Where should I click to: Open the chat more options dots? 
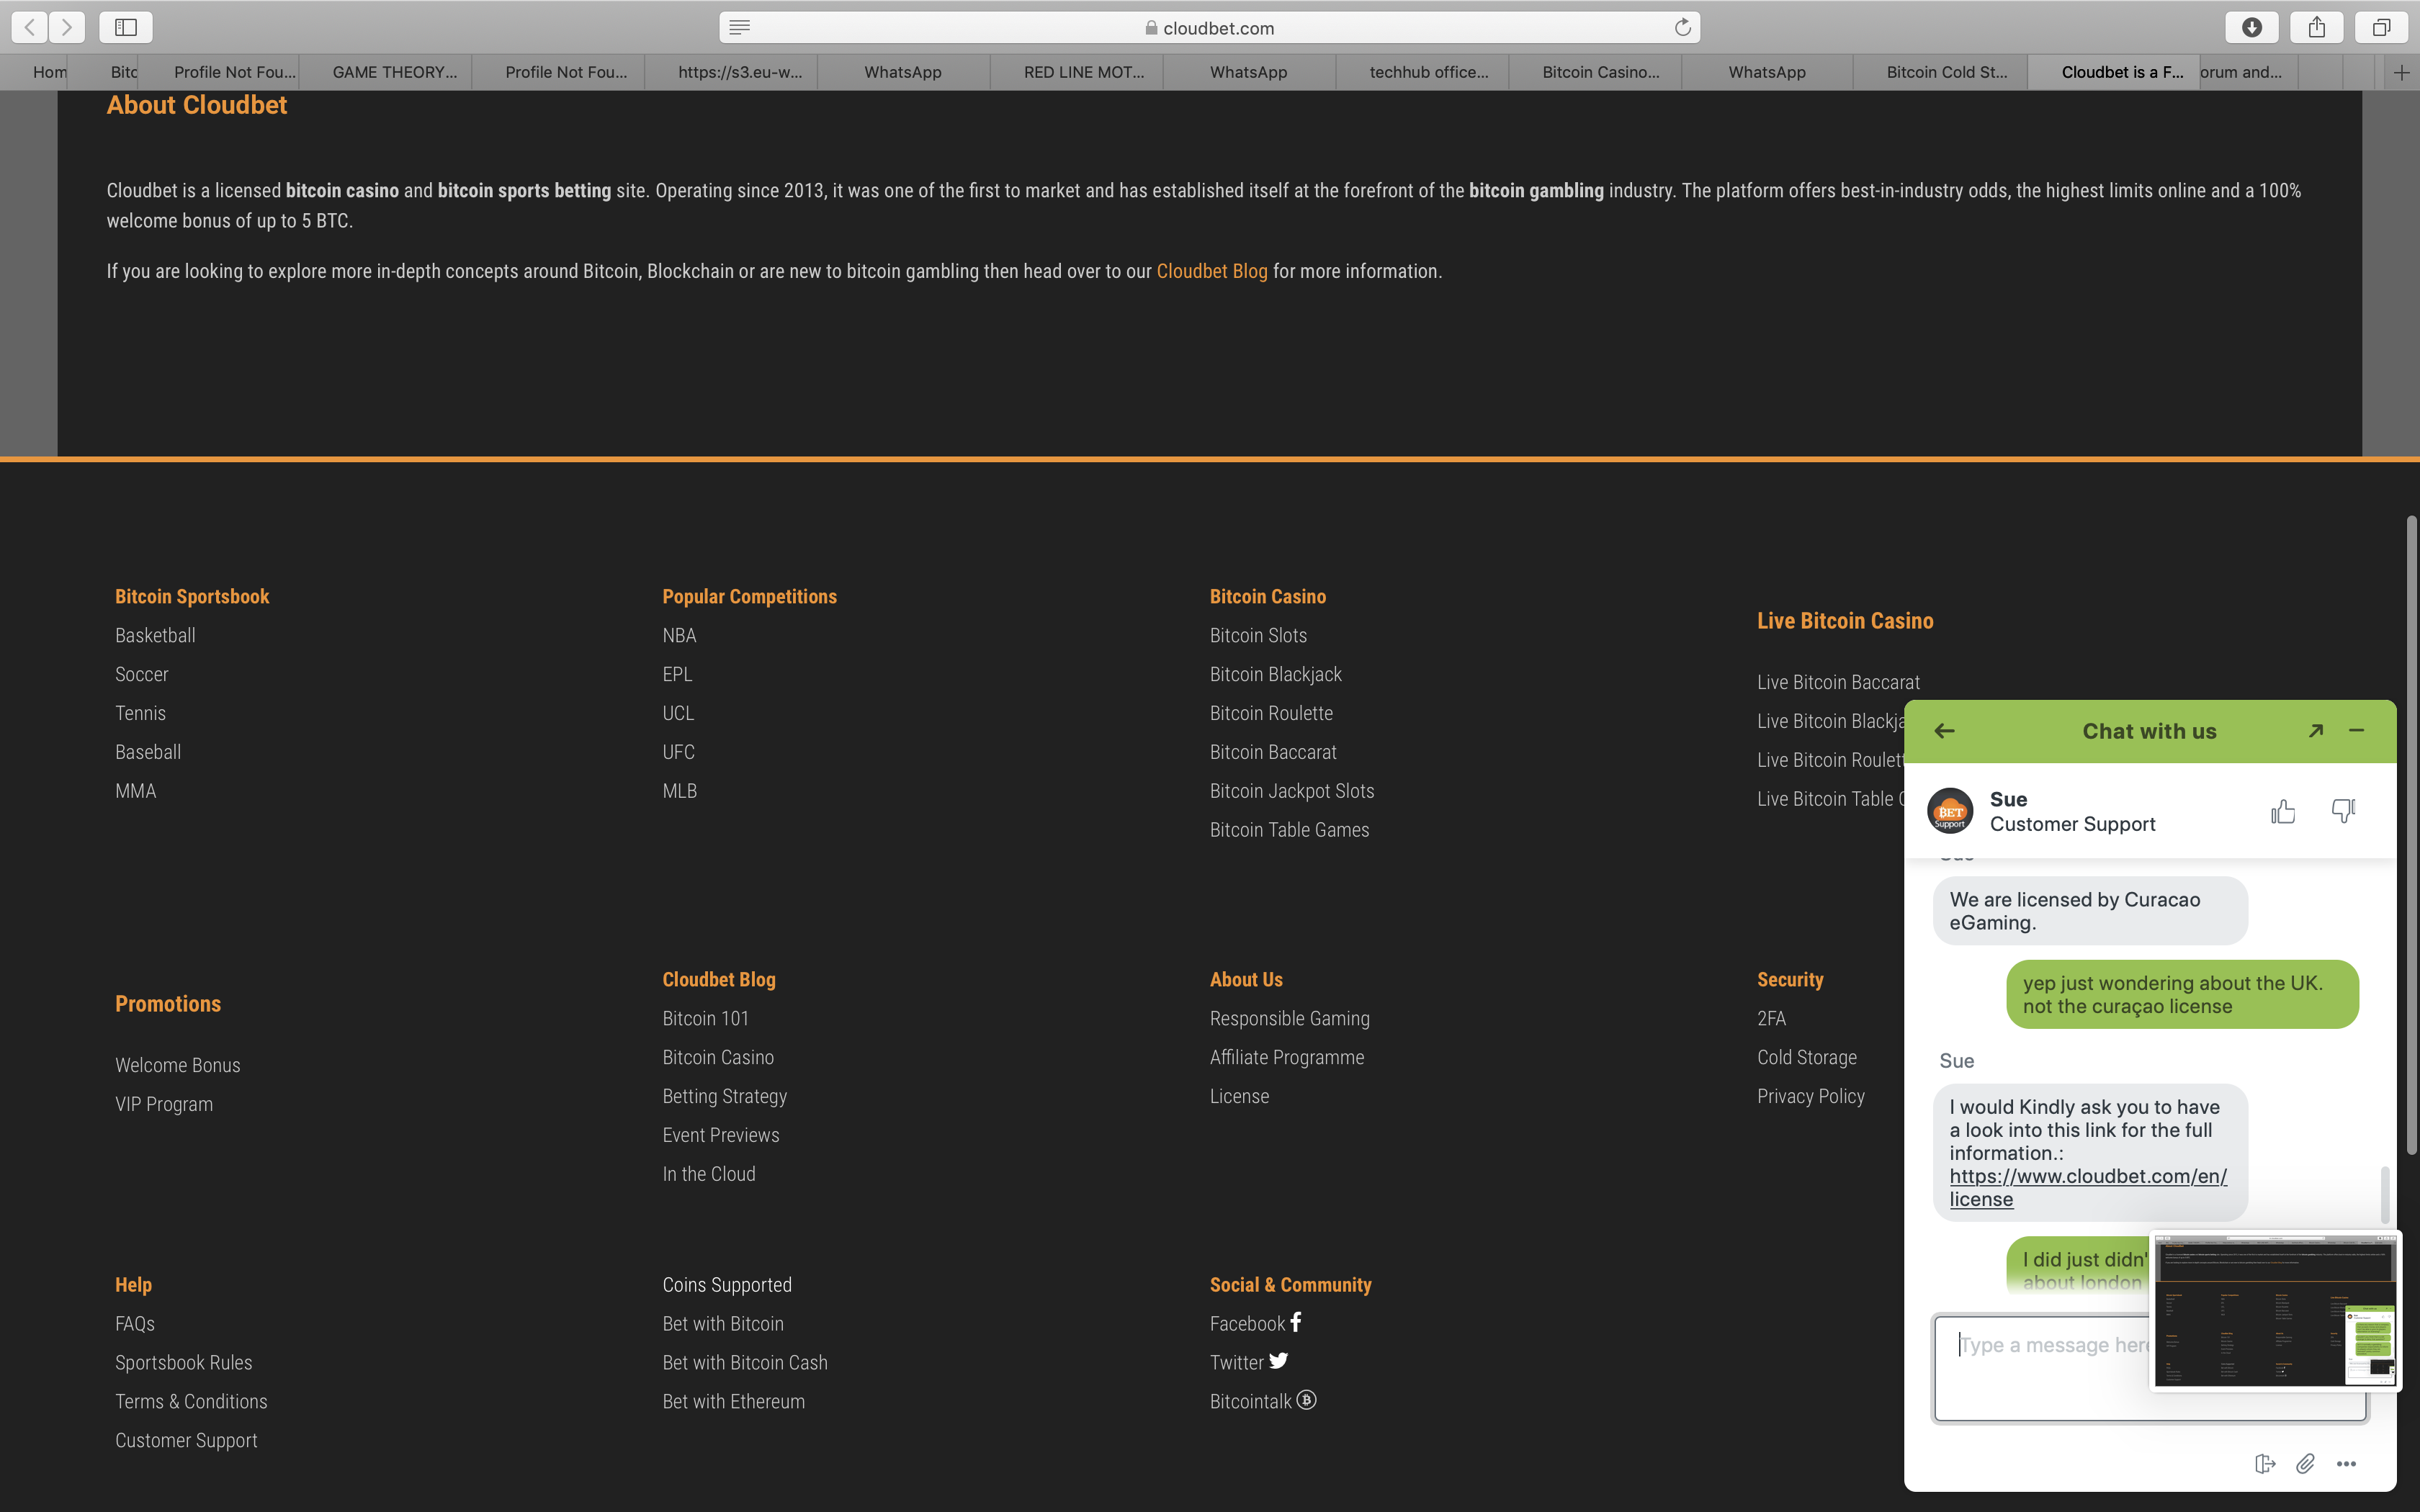tap(2346, 1463)
